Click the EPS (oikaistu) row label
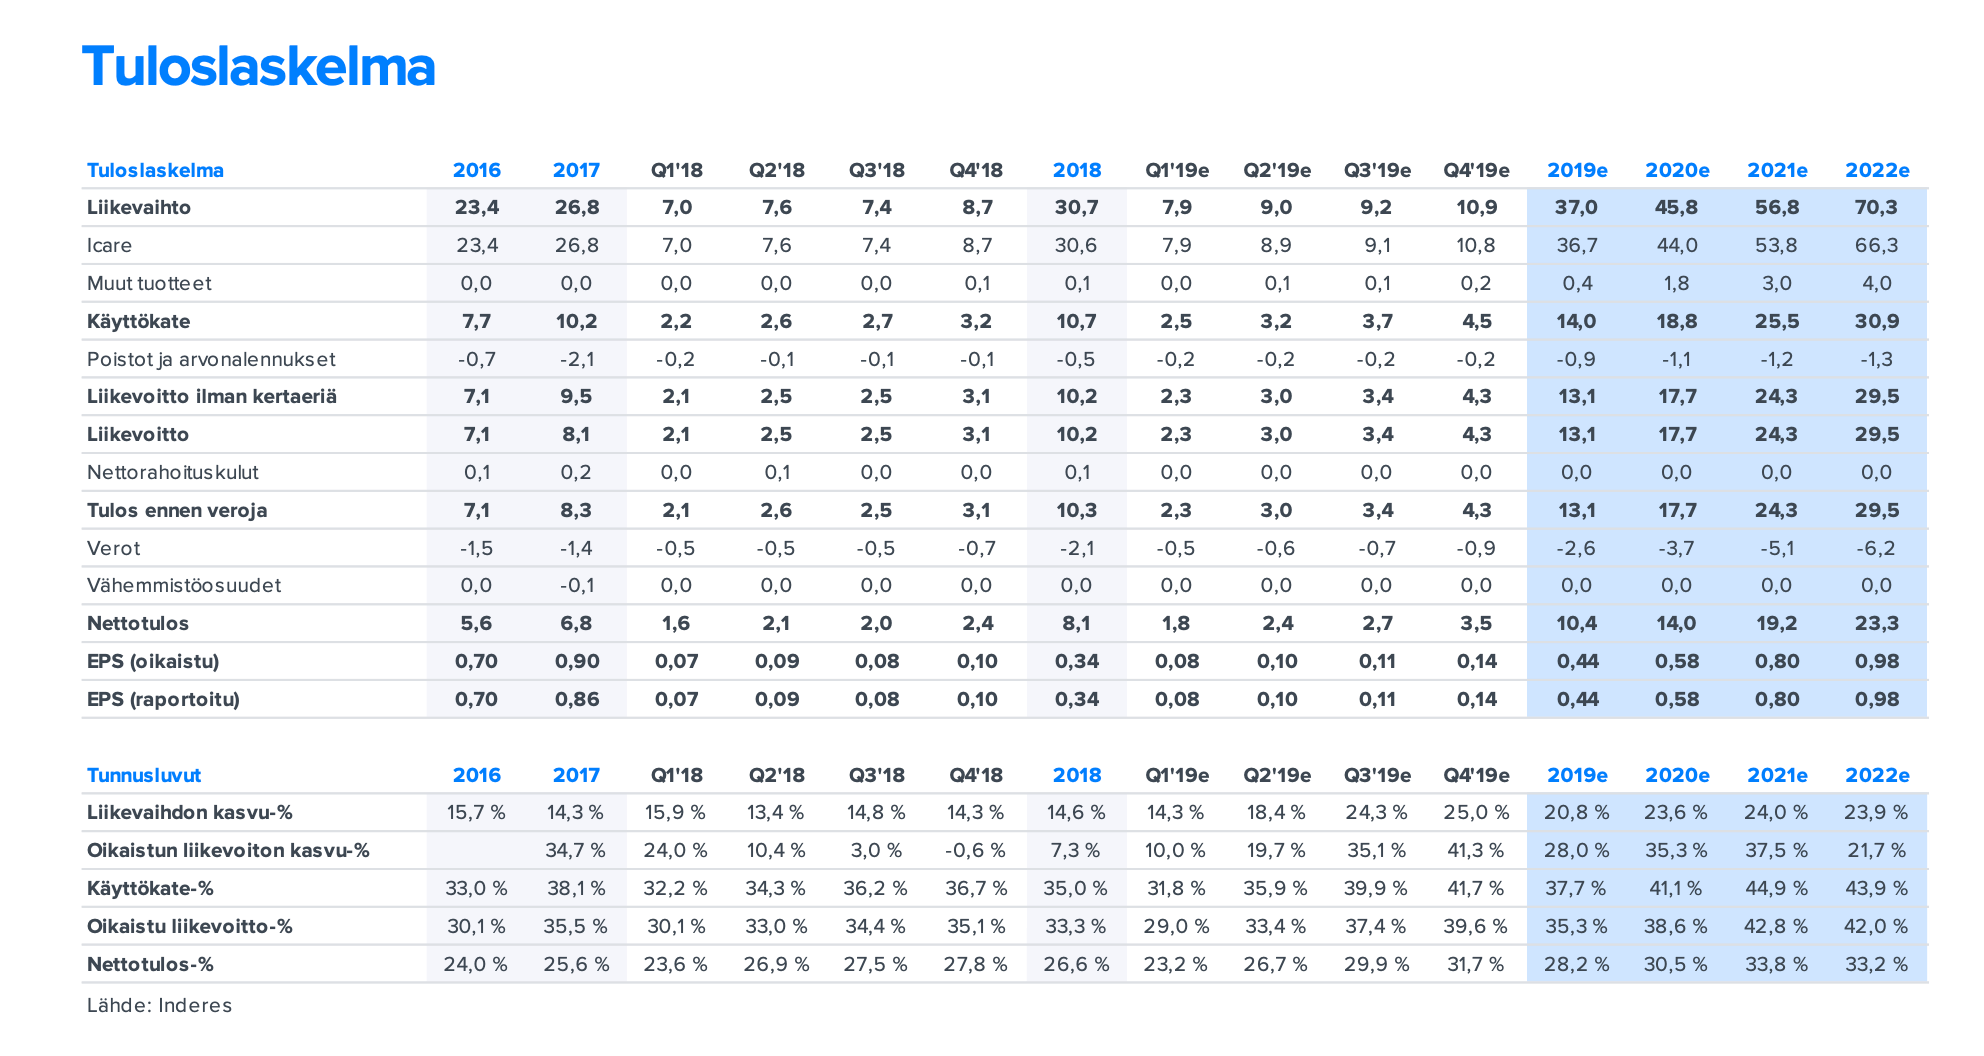Viewport: 1984px width, 1056px height. tap(153, 661)
